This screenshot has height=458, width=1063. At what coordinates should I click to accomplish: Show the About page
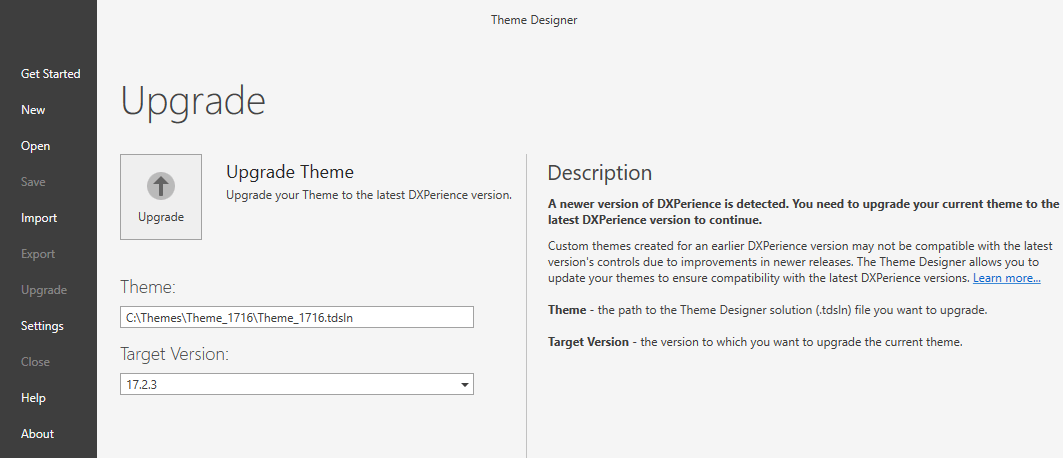pos(37,434)
